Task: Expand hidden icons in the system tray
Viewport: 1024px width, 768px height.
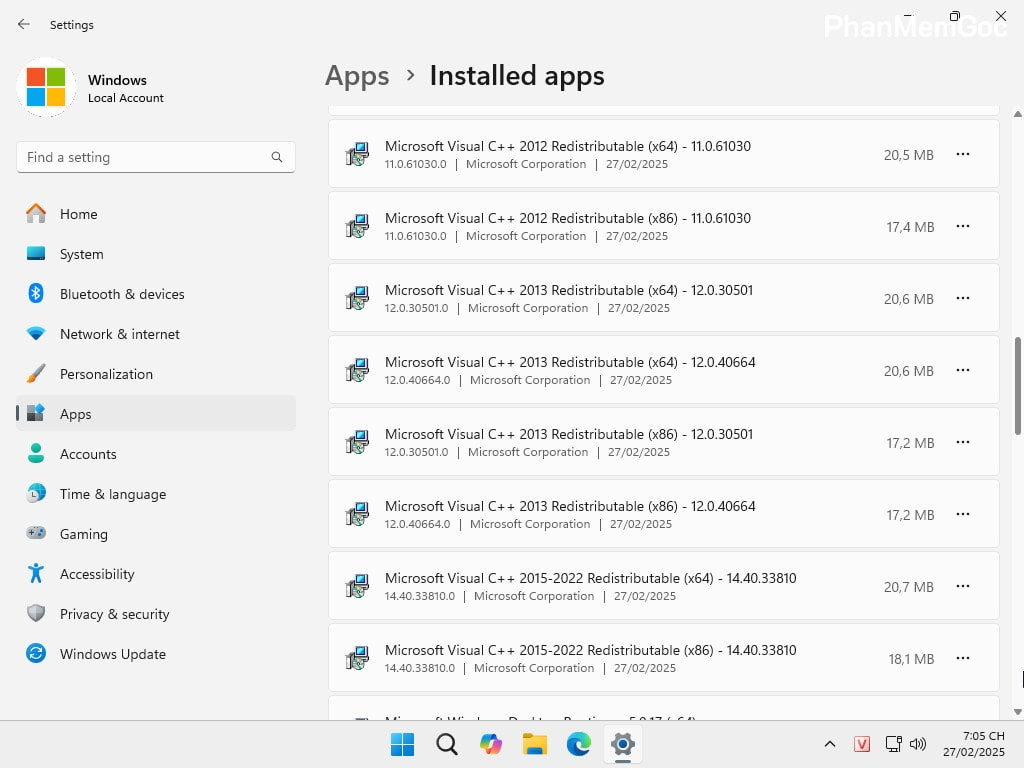Action: click(830, 744)
